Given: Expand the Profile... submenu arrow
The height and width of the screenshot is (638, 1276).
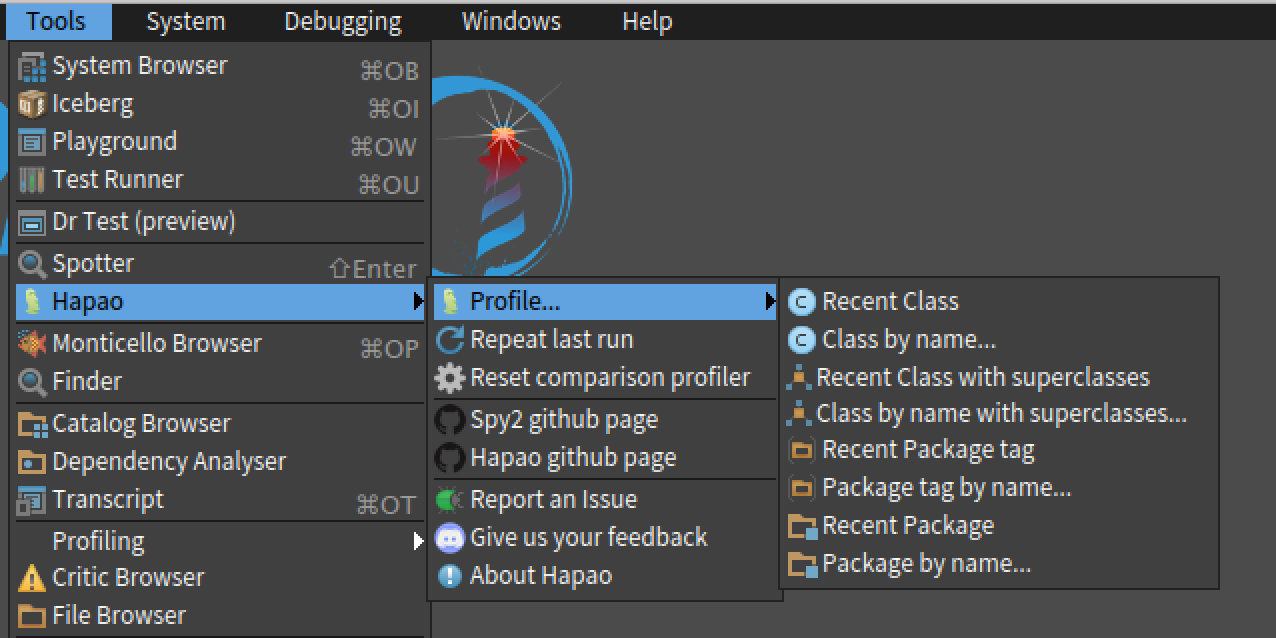Looking at the screenshot, I should point(770,301).
